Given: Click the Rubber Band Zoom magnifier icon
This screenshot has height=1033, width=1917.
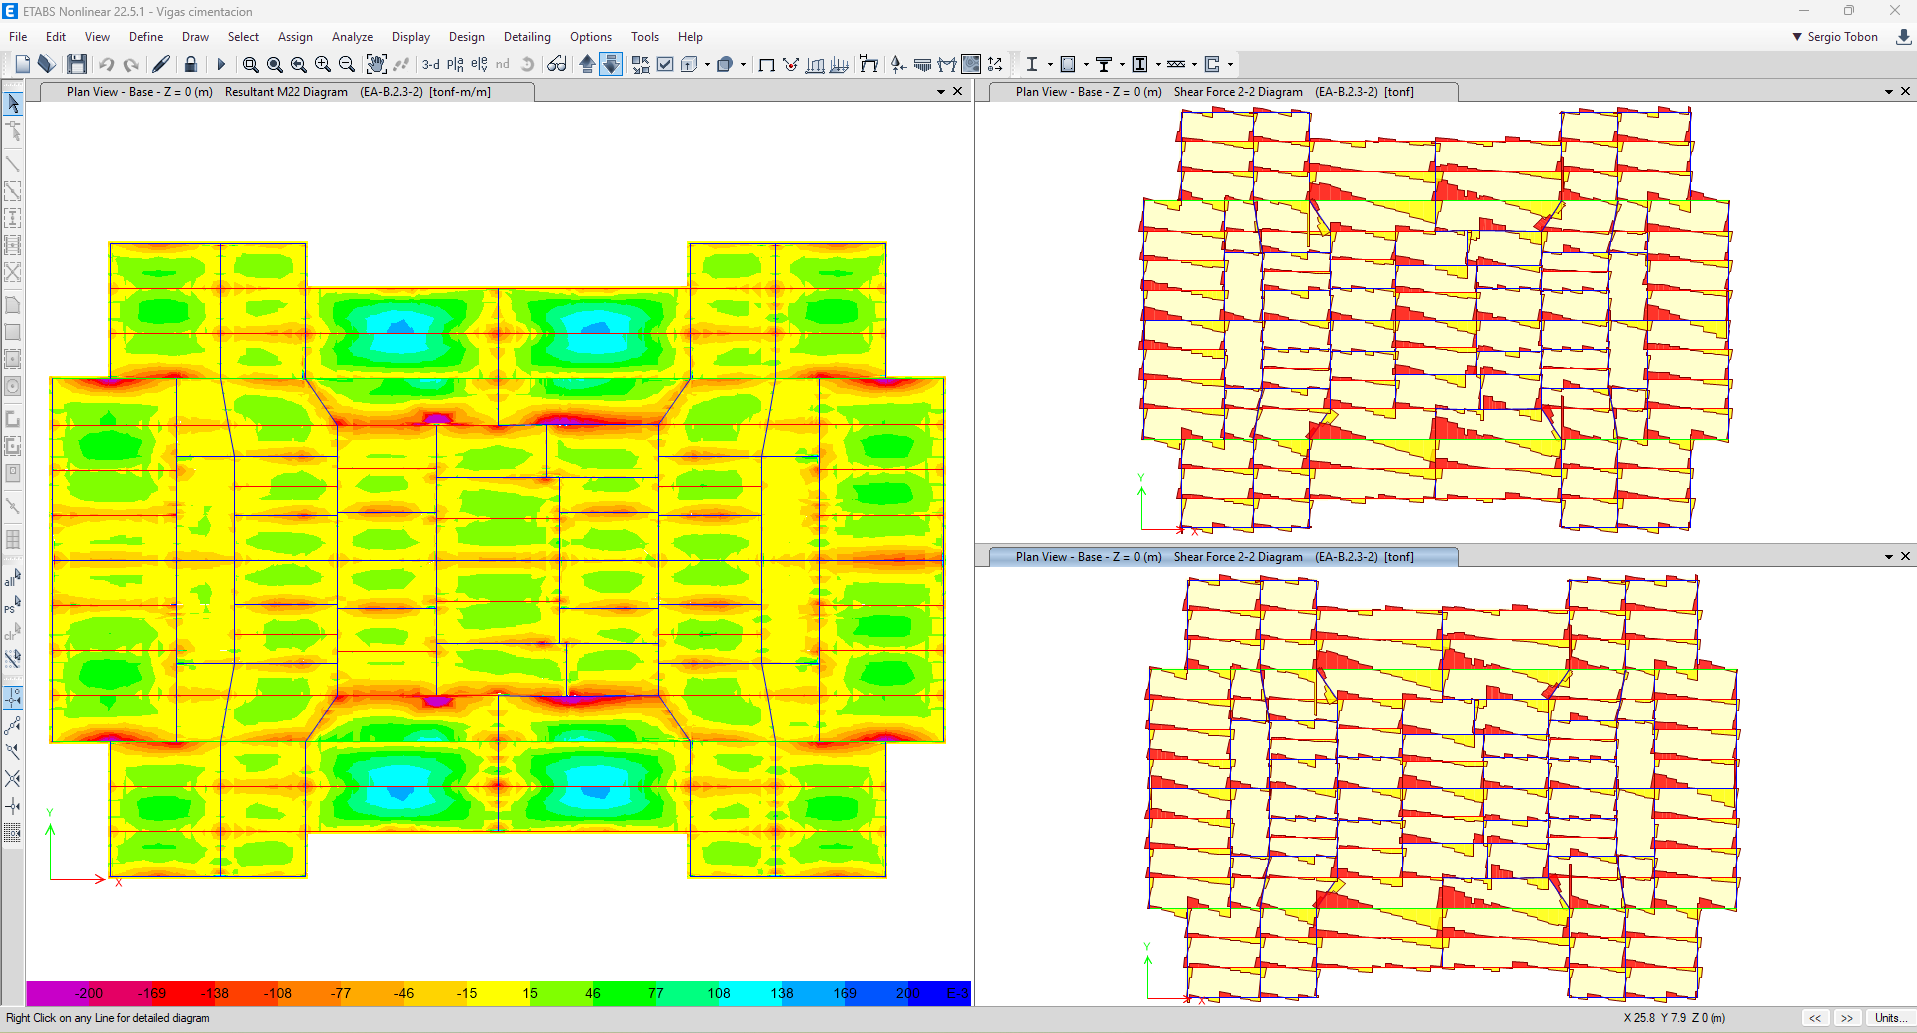Looking at the screenshot, I should pyautogui.click(x=250, y=64).
